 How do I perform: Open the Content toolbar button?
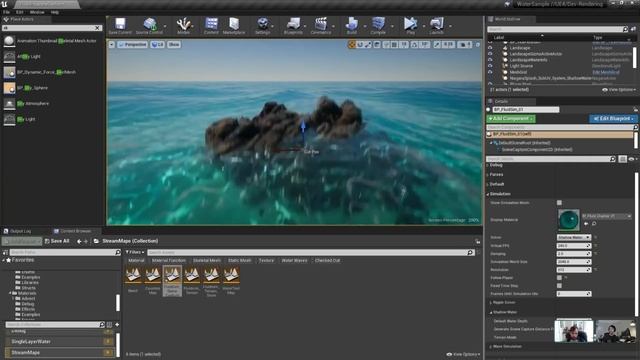[x=211, y=26]
